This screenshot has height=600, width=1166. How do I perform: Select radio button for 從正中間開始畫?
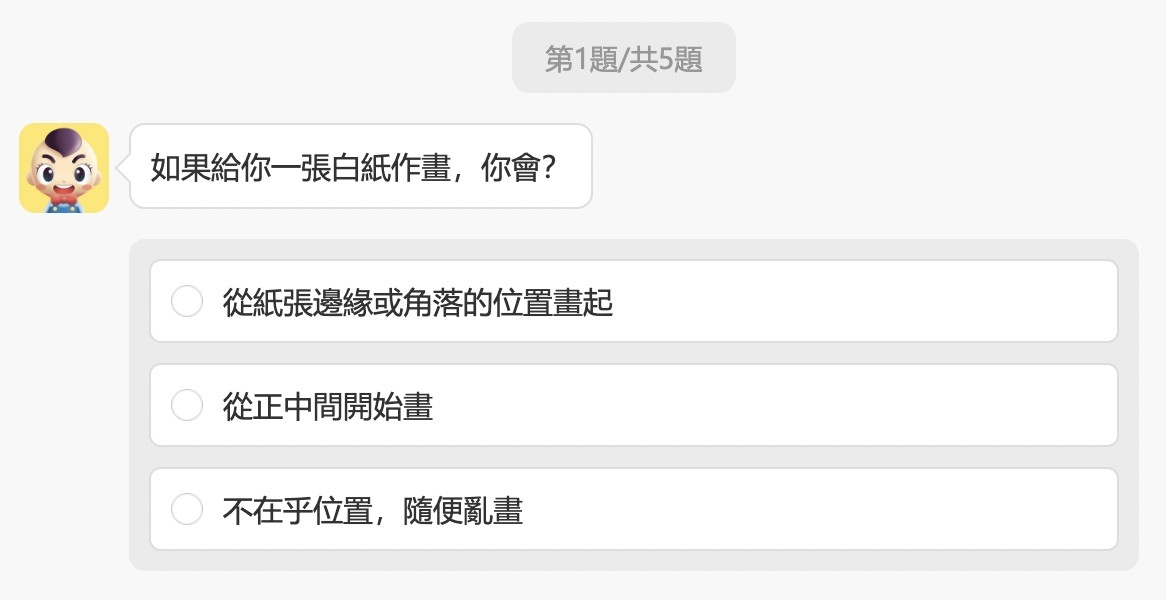[x=186, y=404]
